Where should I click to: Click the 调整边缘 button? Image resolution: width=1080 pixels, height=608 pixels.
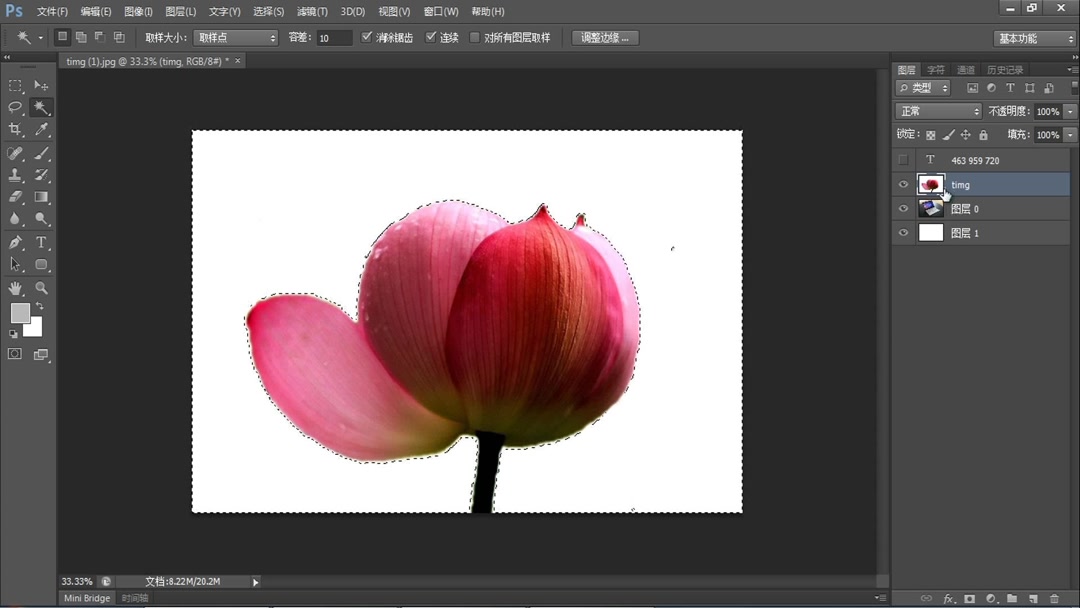pos(604,37)
